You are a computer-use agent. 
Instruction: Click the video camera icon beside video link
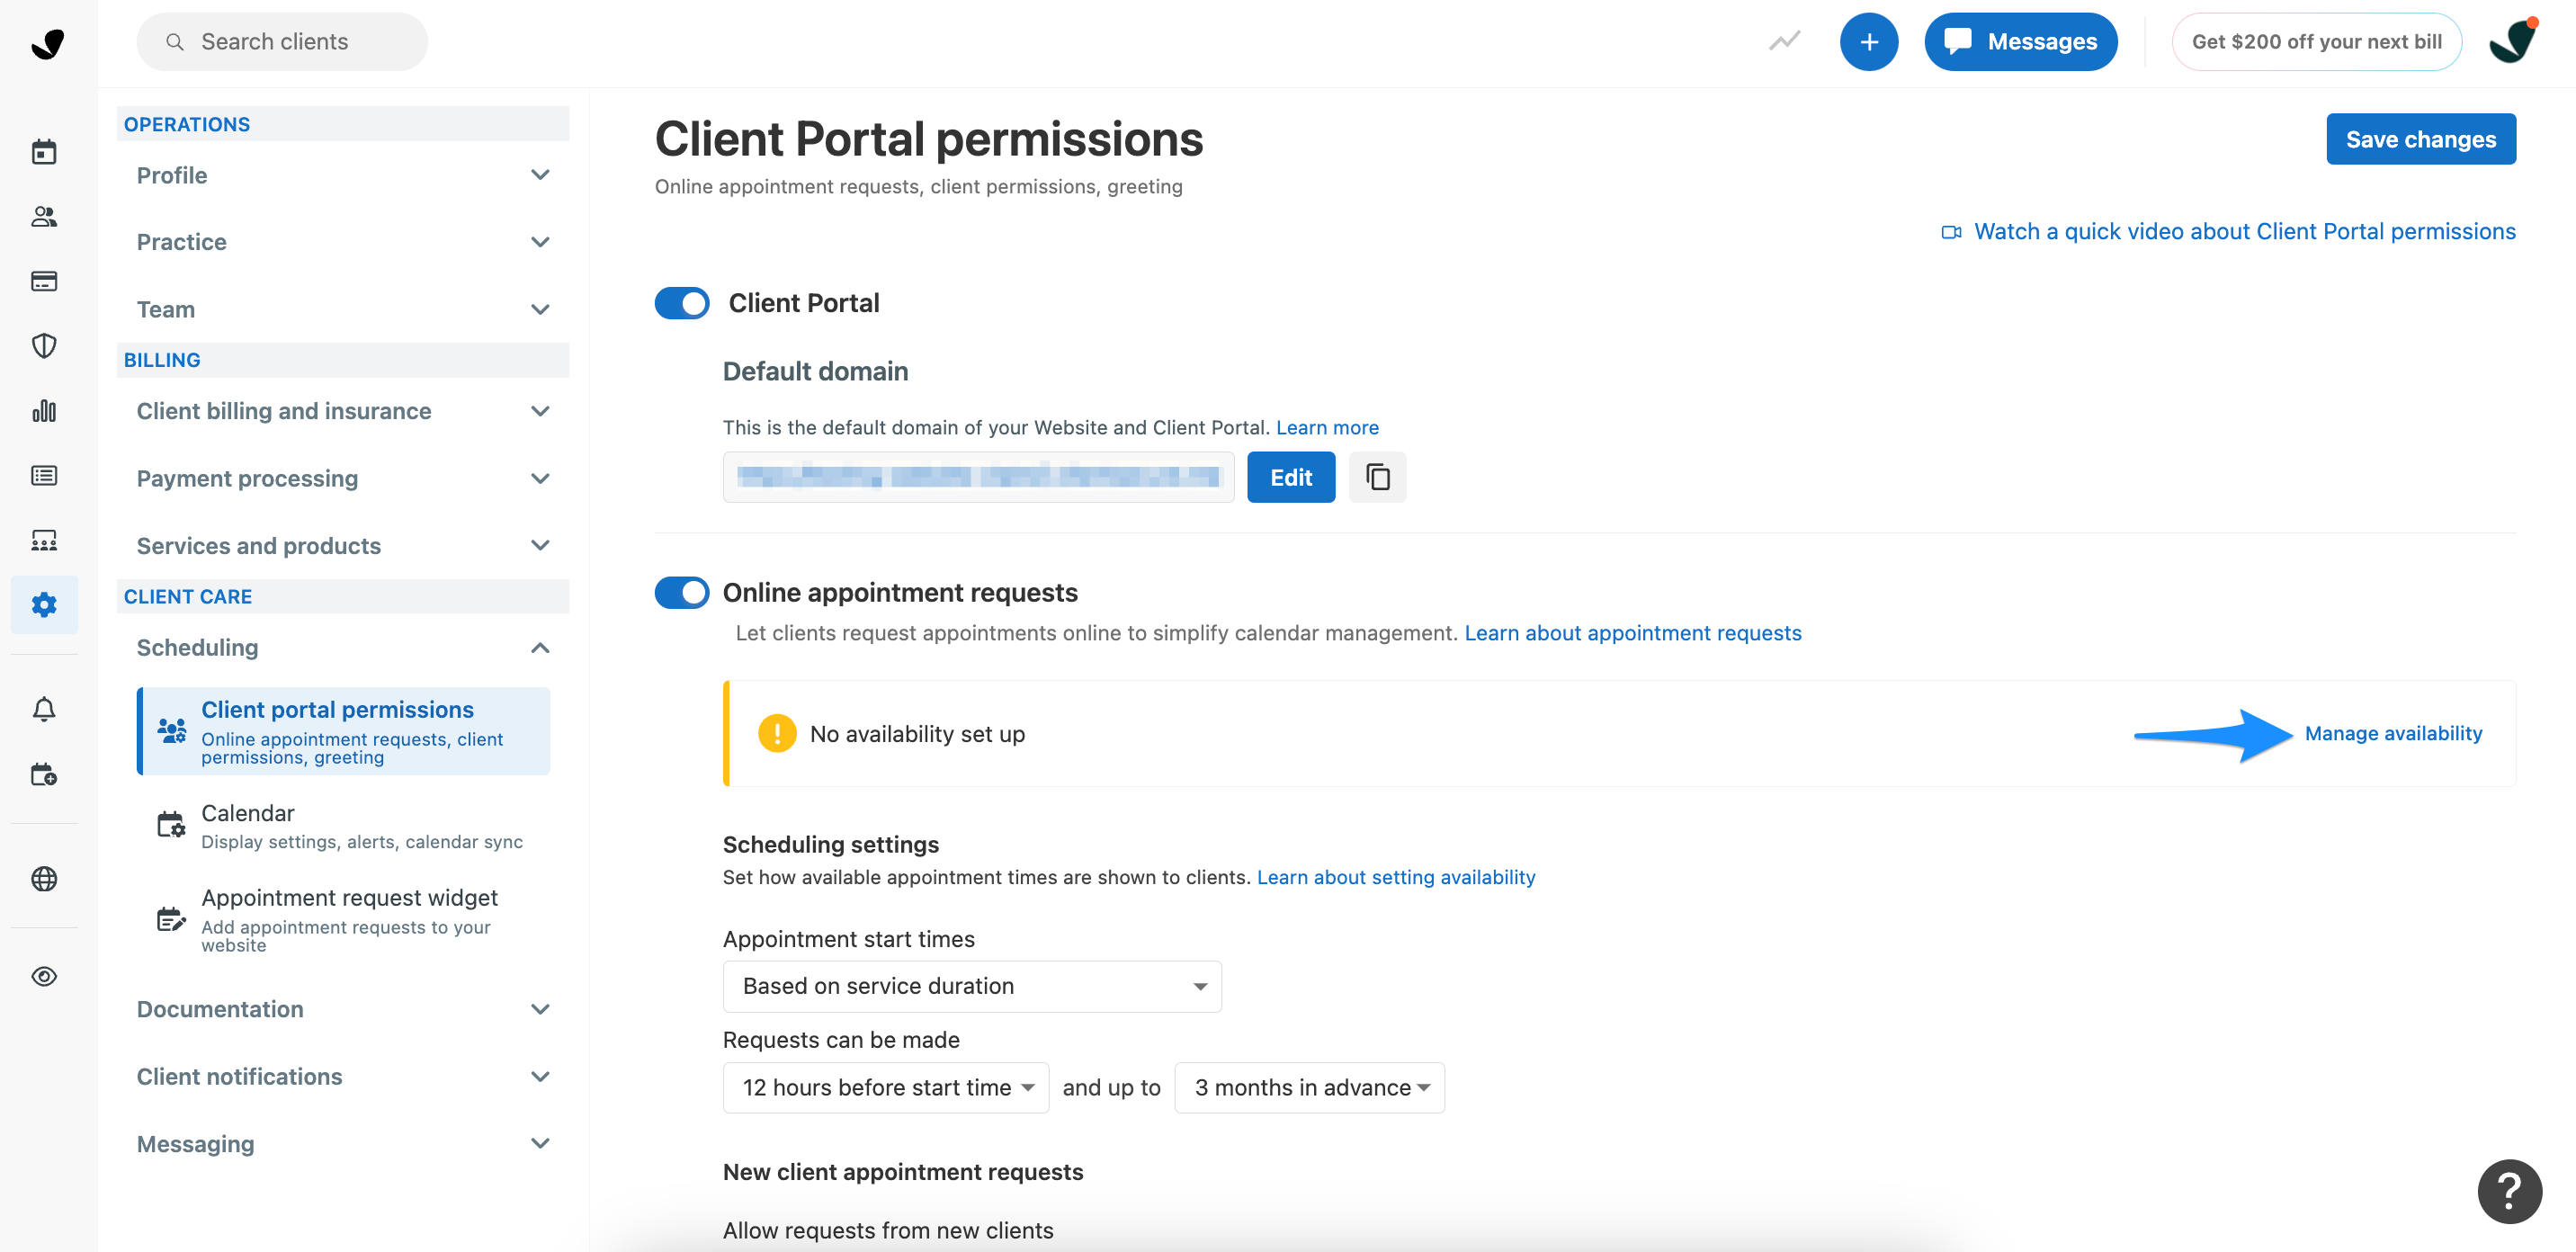pos(1951,232)
